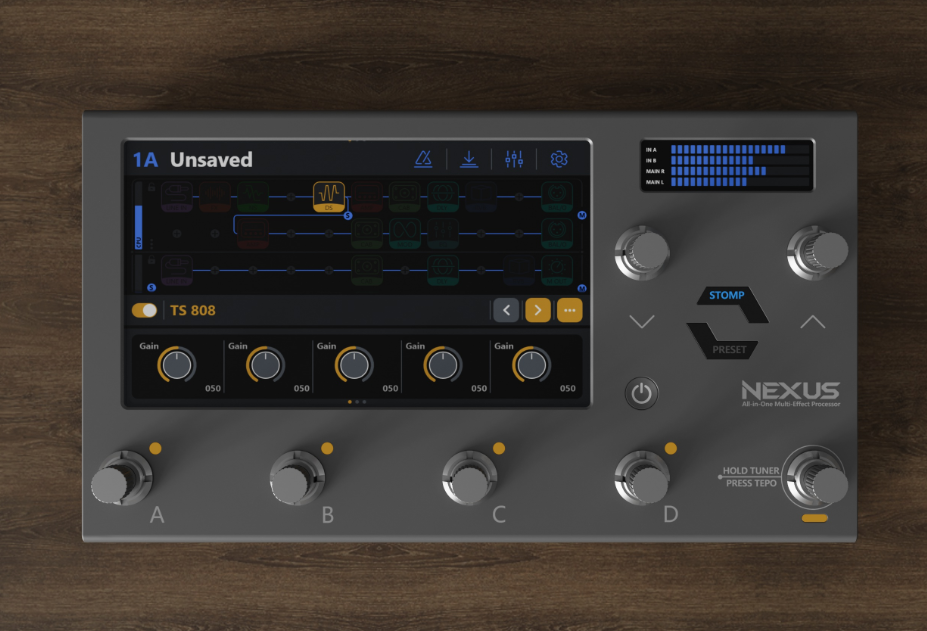Select the MOD infinity-symbol effect block
Screen dimensions: 927x631
tap(405, 233)
